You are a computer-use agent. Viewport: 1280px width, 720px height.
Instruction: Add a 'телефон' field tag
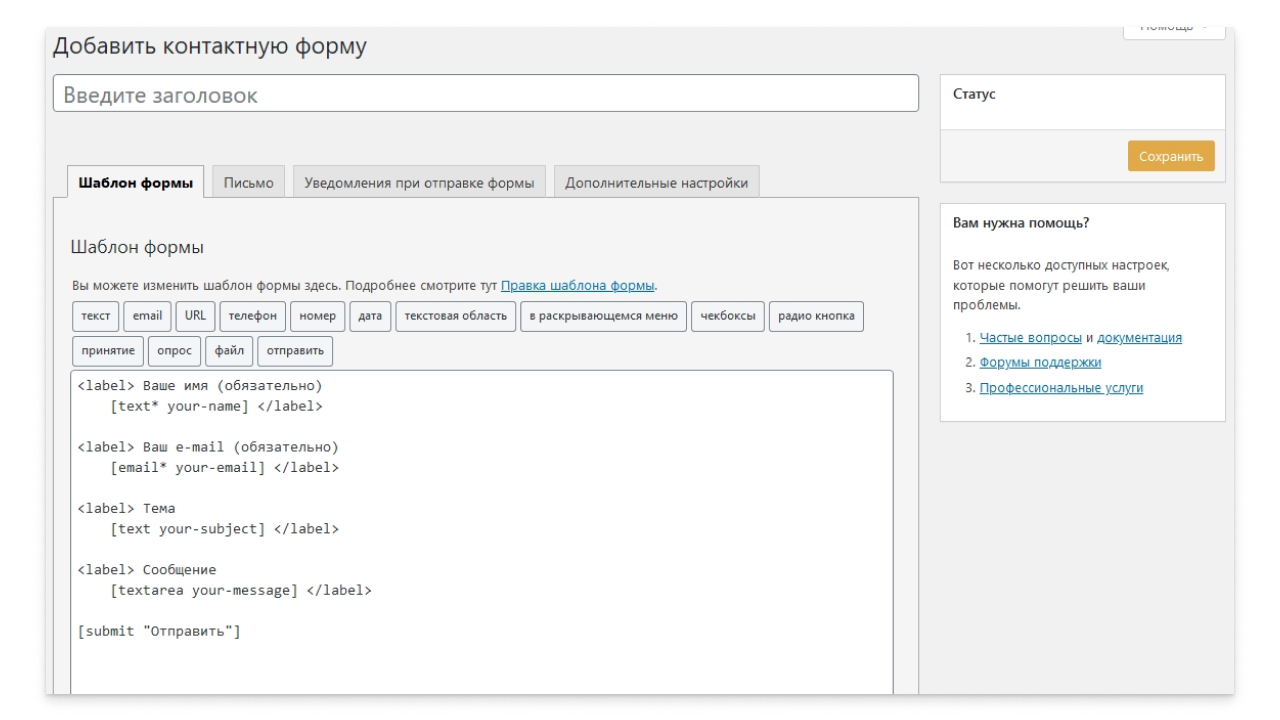[x=252, y=316]
